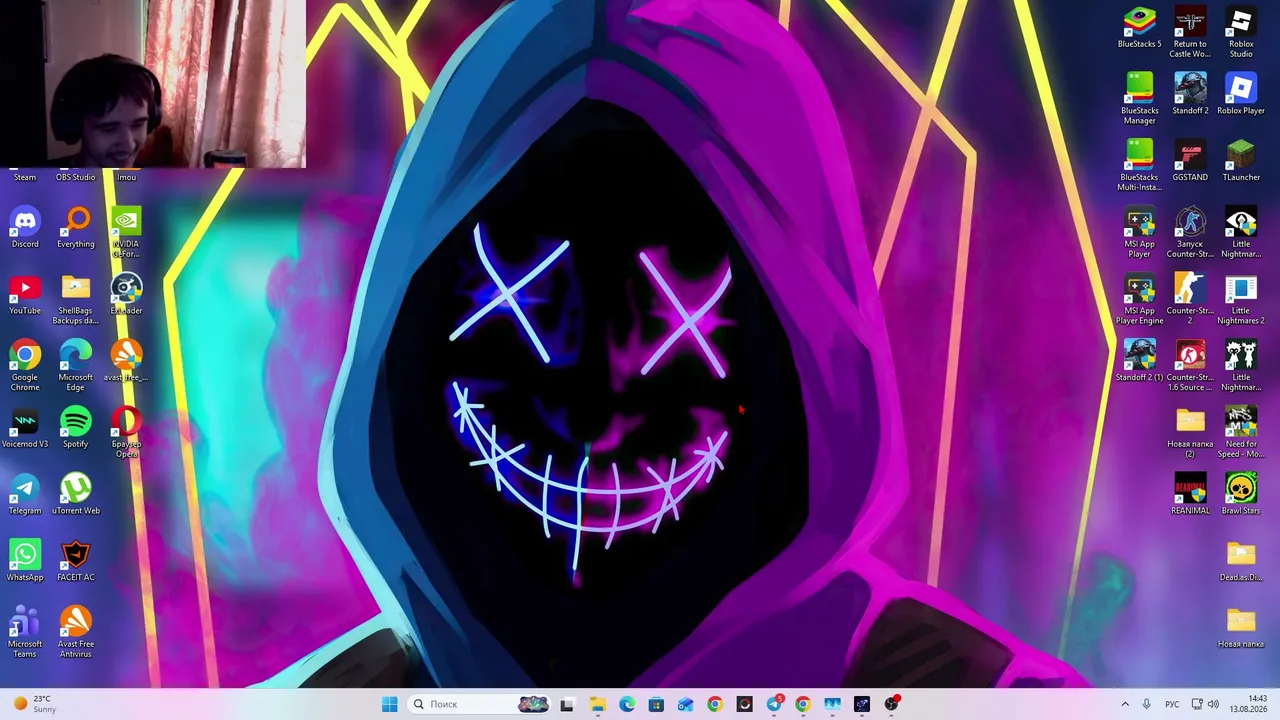The image size is (1280, 720).
Task: Select the BlueStacks 5 shortcut
Action: (1140, 28)
